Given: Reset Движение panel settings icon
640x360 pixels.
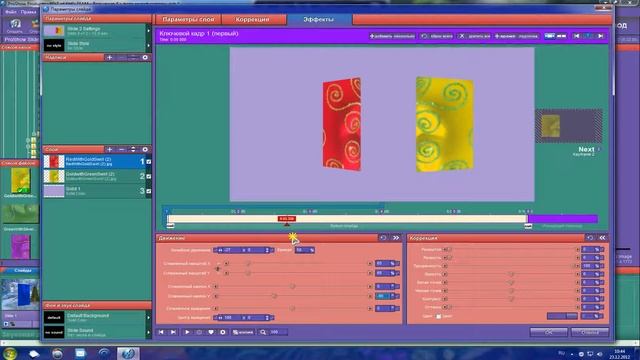Looking at the screenshot, I should [383, 238].
